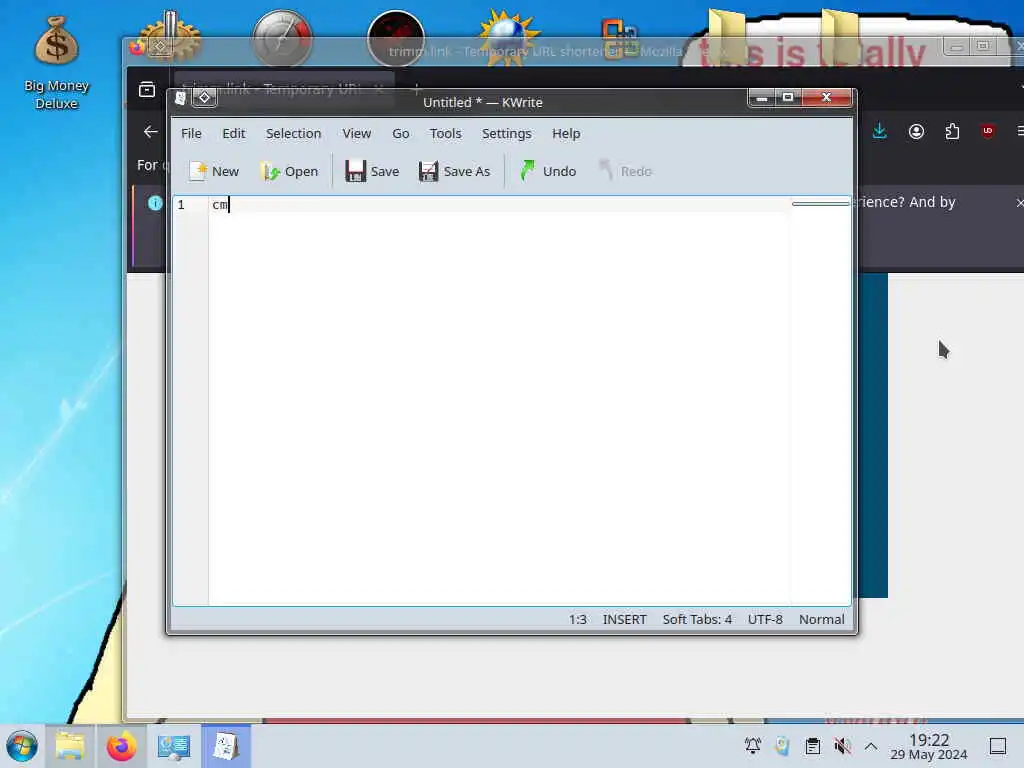1024x768 pixels.
Task: Open the File menu in KWrite
Action: click(x=191, y=133)
